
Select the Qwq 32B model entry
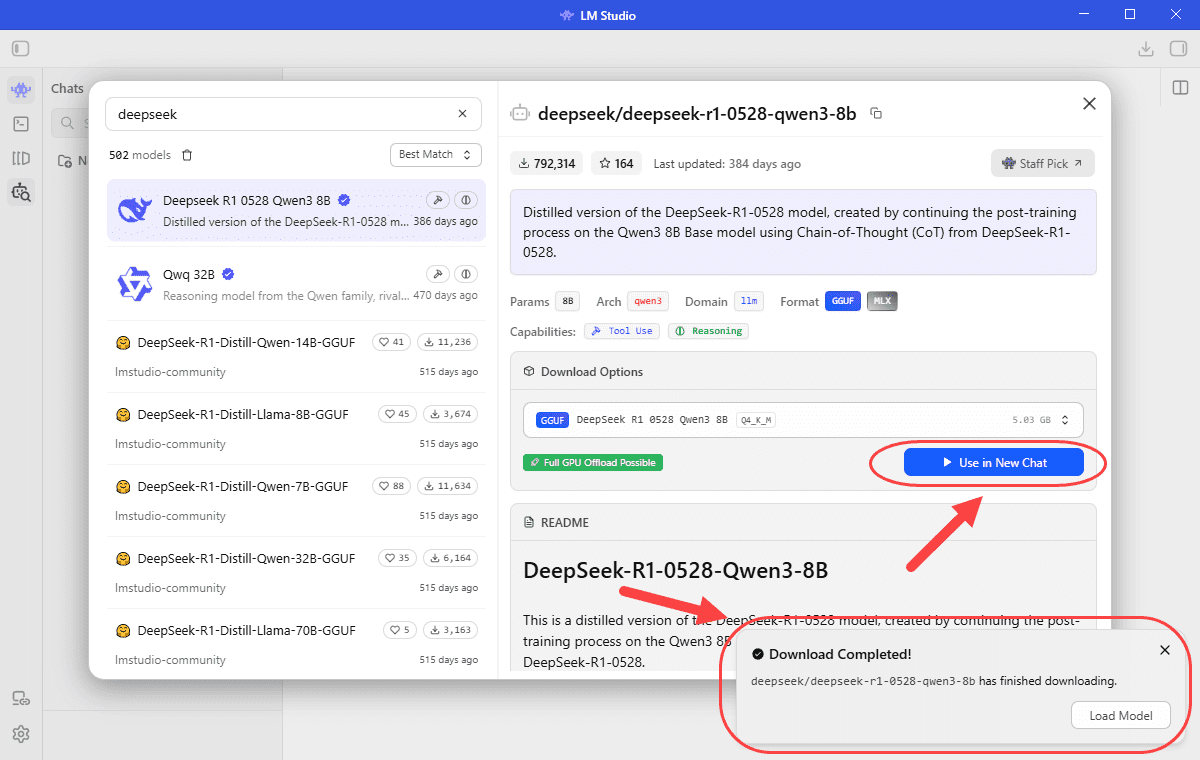297,284
